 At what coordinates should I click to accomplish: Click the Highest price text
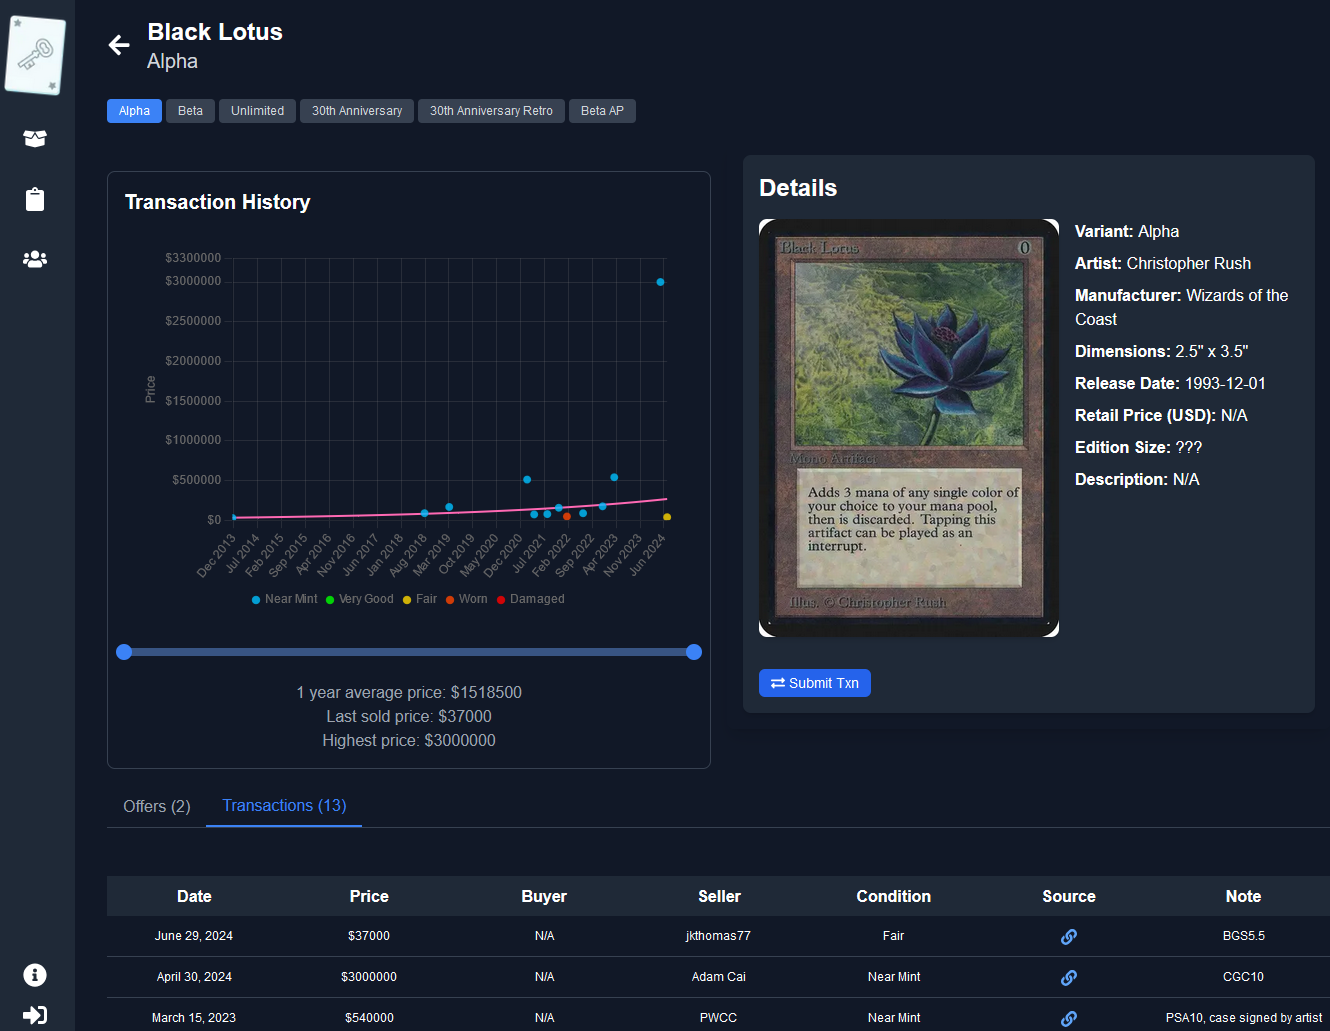coord(409,740)
